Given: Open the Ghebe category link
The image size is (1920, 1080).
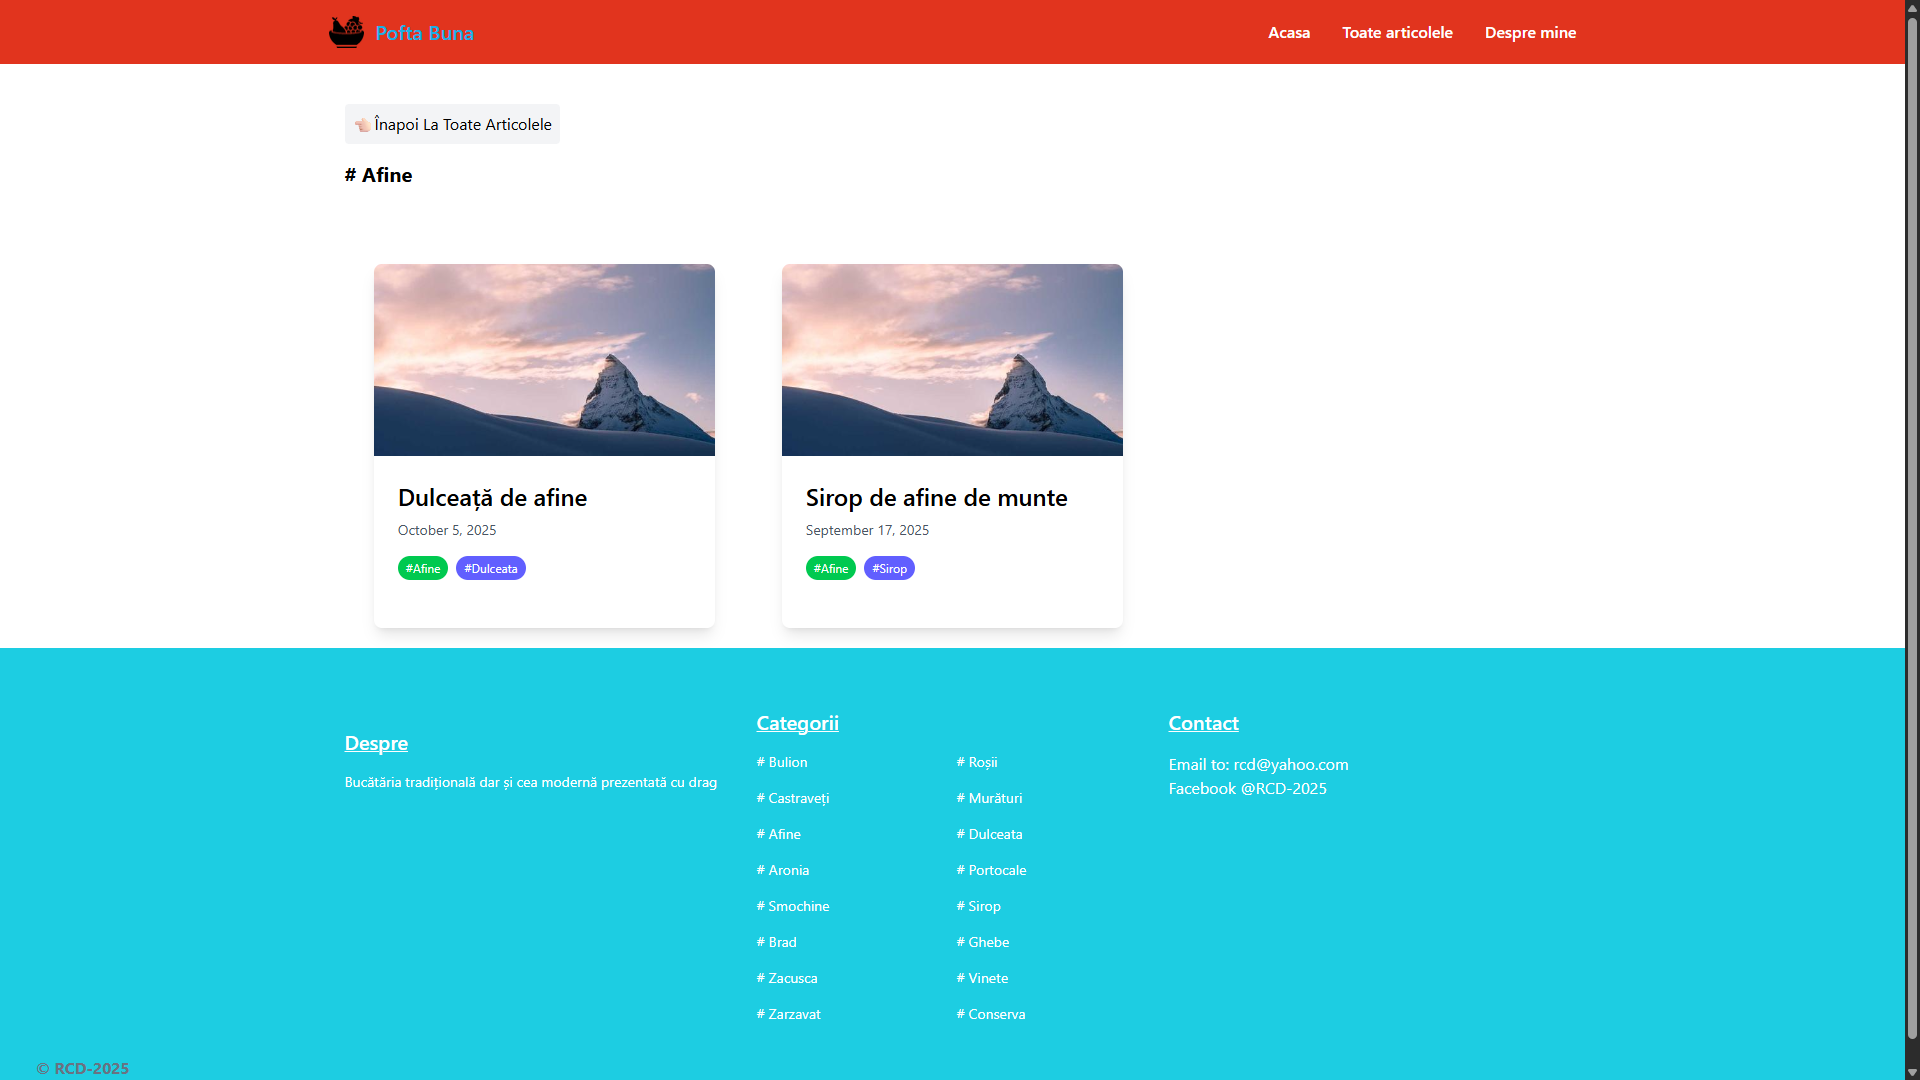Looking at the screenshot, I should click(982, 942).
